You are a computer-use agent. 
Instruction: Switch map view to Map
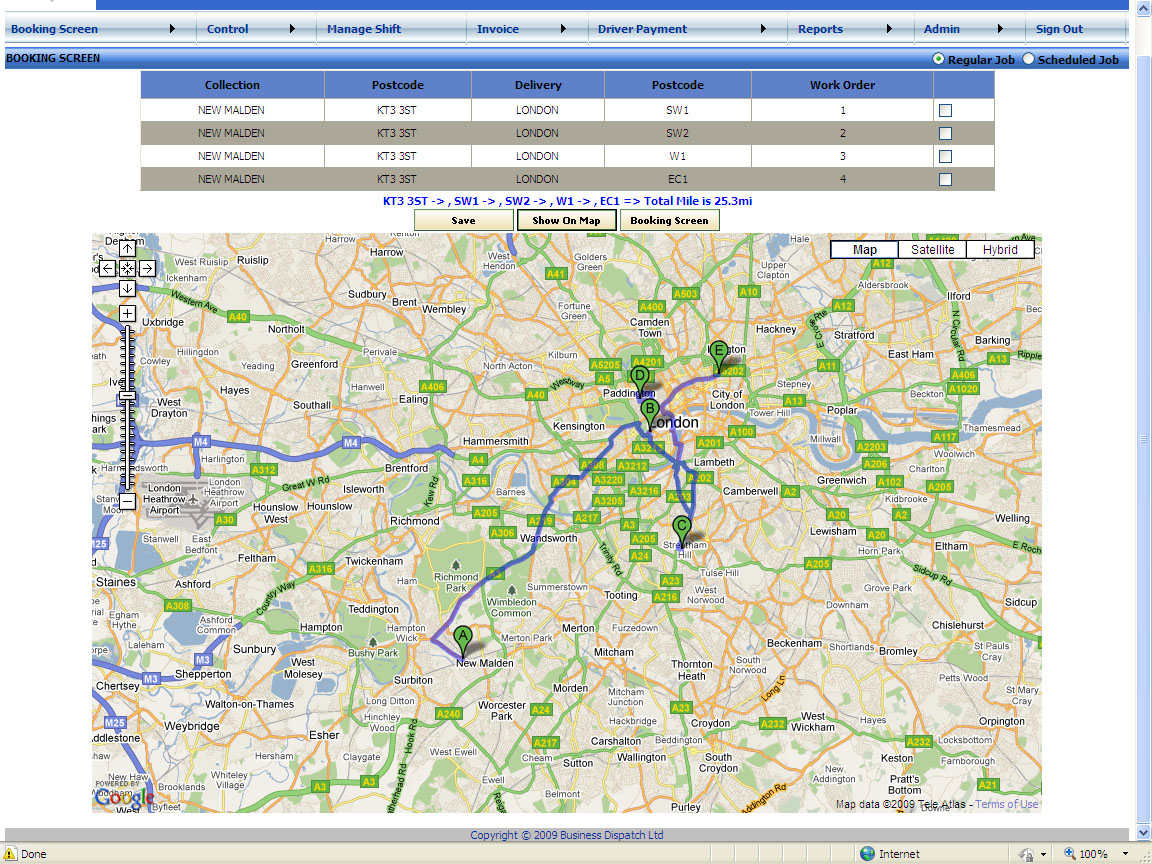point(865,250)
